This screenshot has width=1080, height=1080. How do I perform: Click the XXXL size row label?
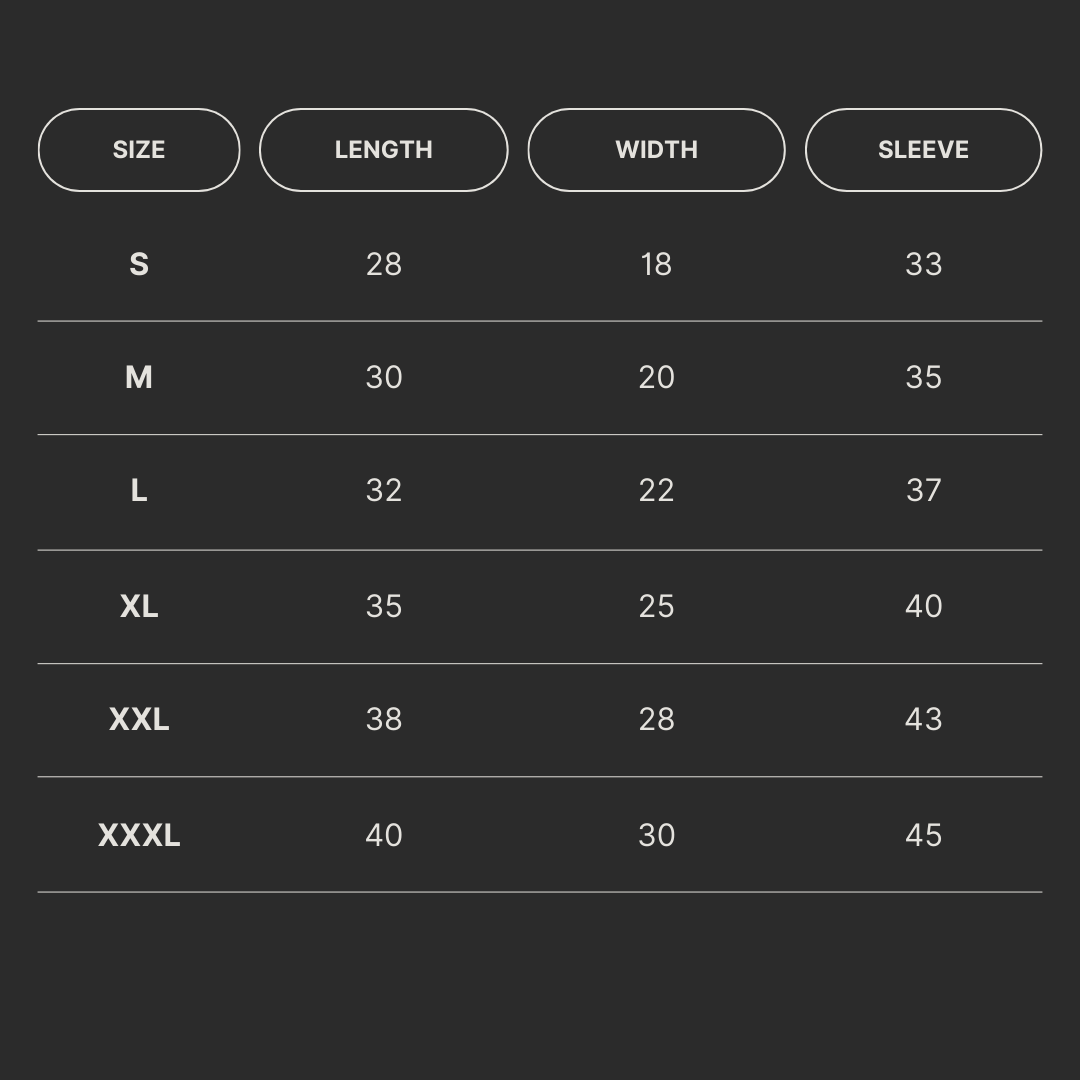139,835
